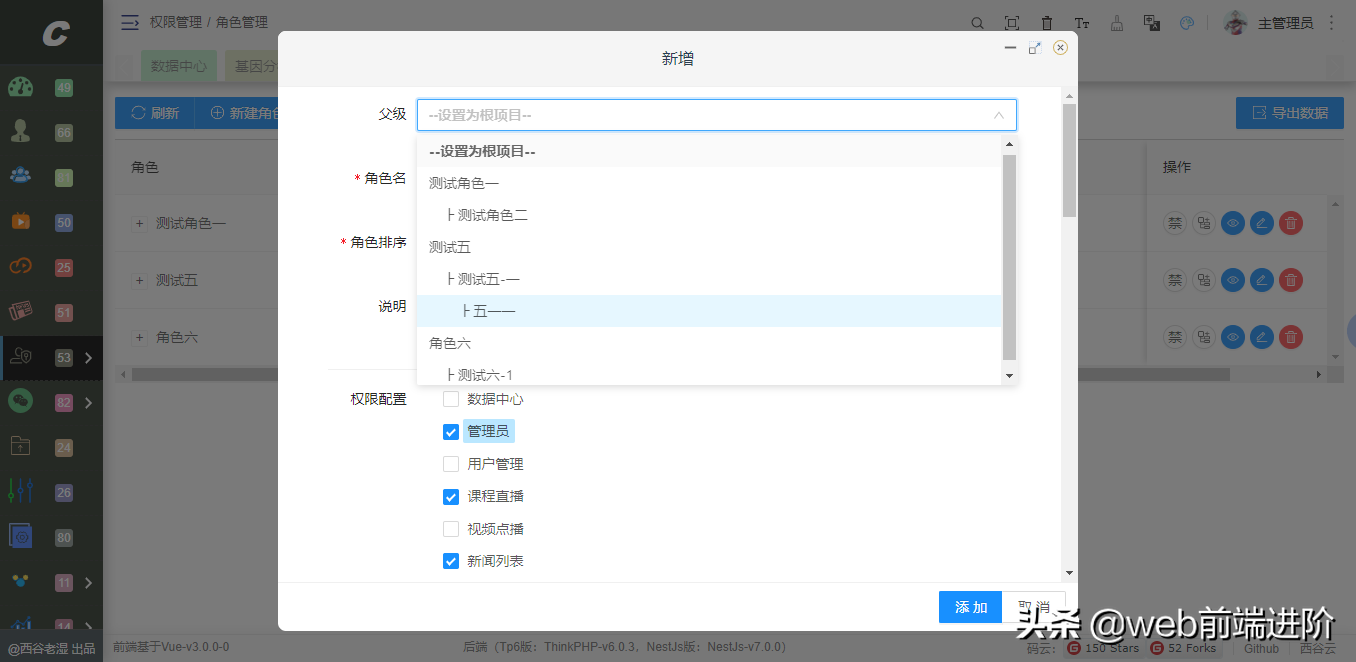Check the 用户管理 permission checkbox
This screenshot has height=662, width=1356.
[x=451, y=464]
